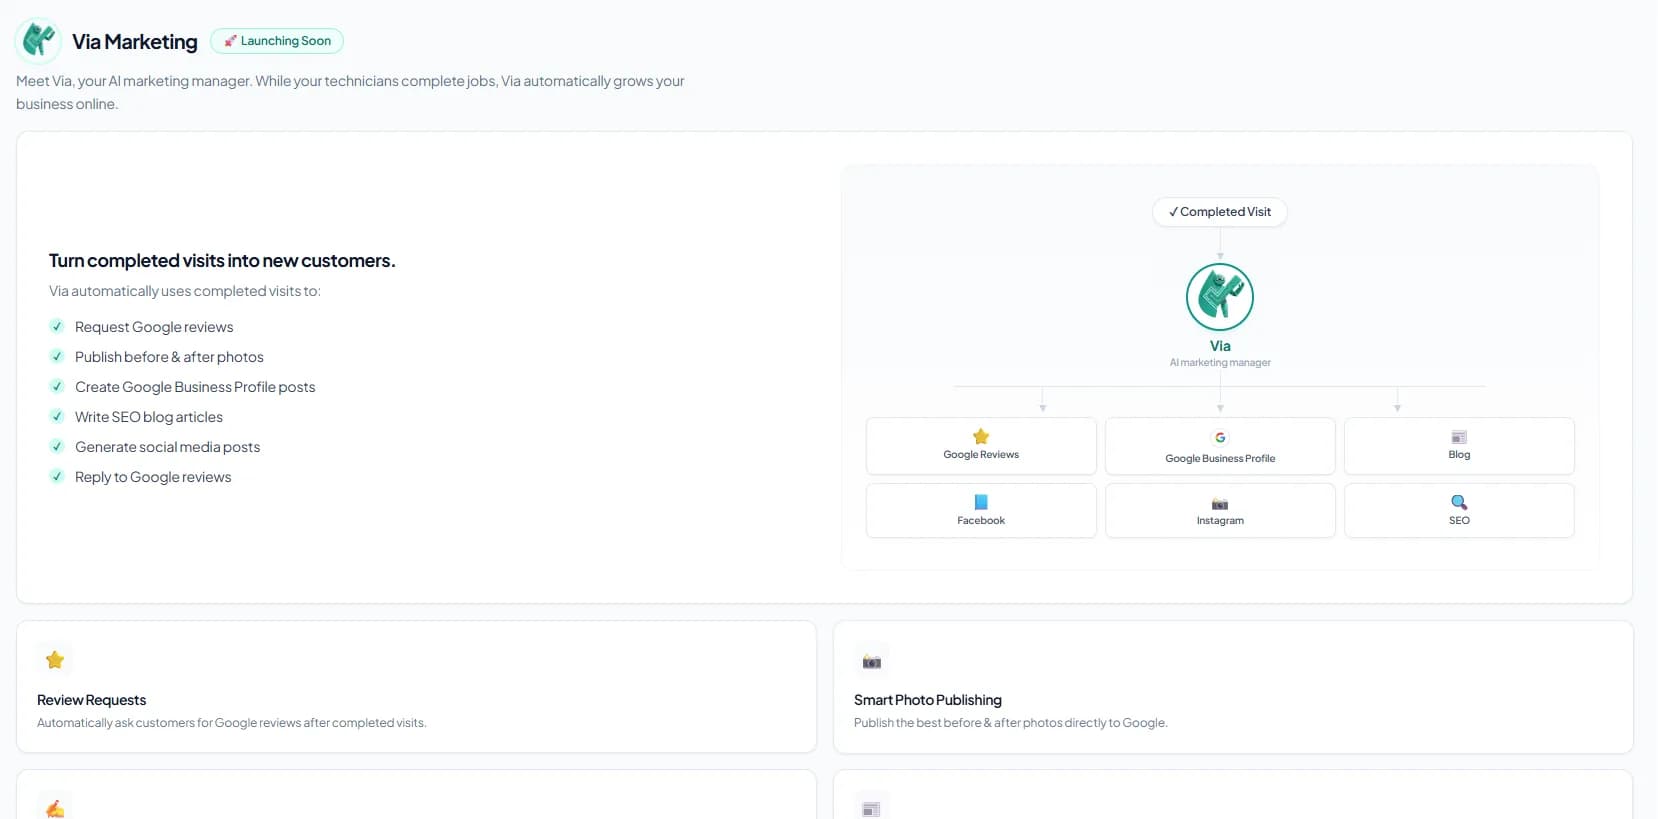Image resolution: width=1658 pixels, height=819 pixels.
Task: Click the Via Marketing page title
Action: tap(135, 42)
